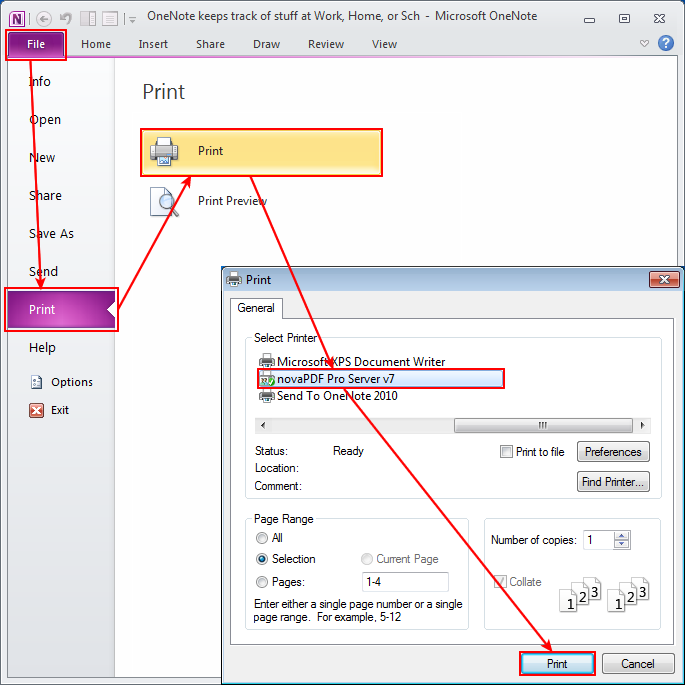685x685 pixels.
Task: Click the large Print button with printer icon
Action: point(261,152)
